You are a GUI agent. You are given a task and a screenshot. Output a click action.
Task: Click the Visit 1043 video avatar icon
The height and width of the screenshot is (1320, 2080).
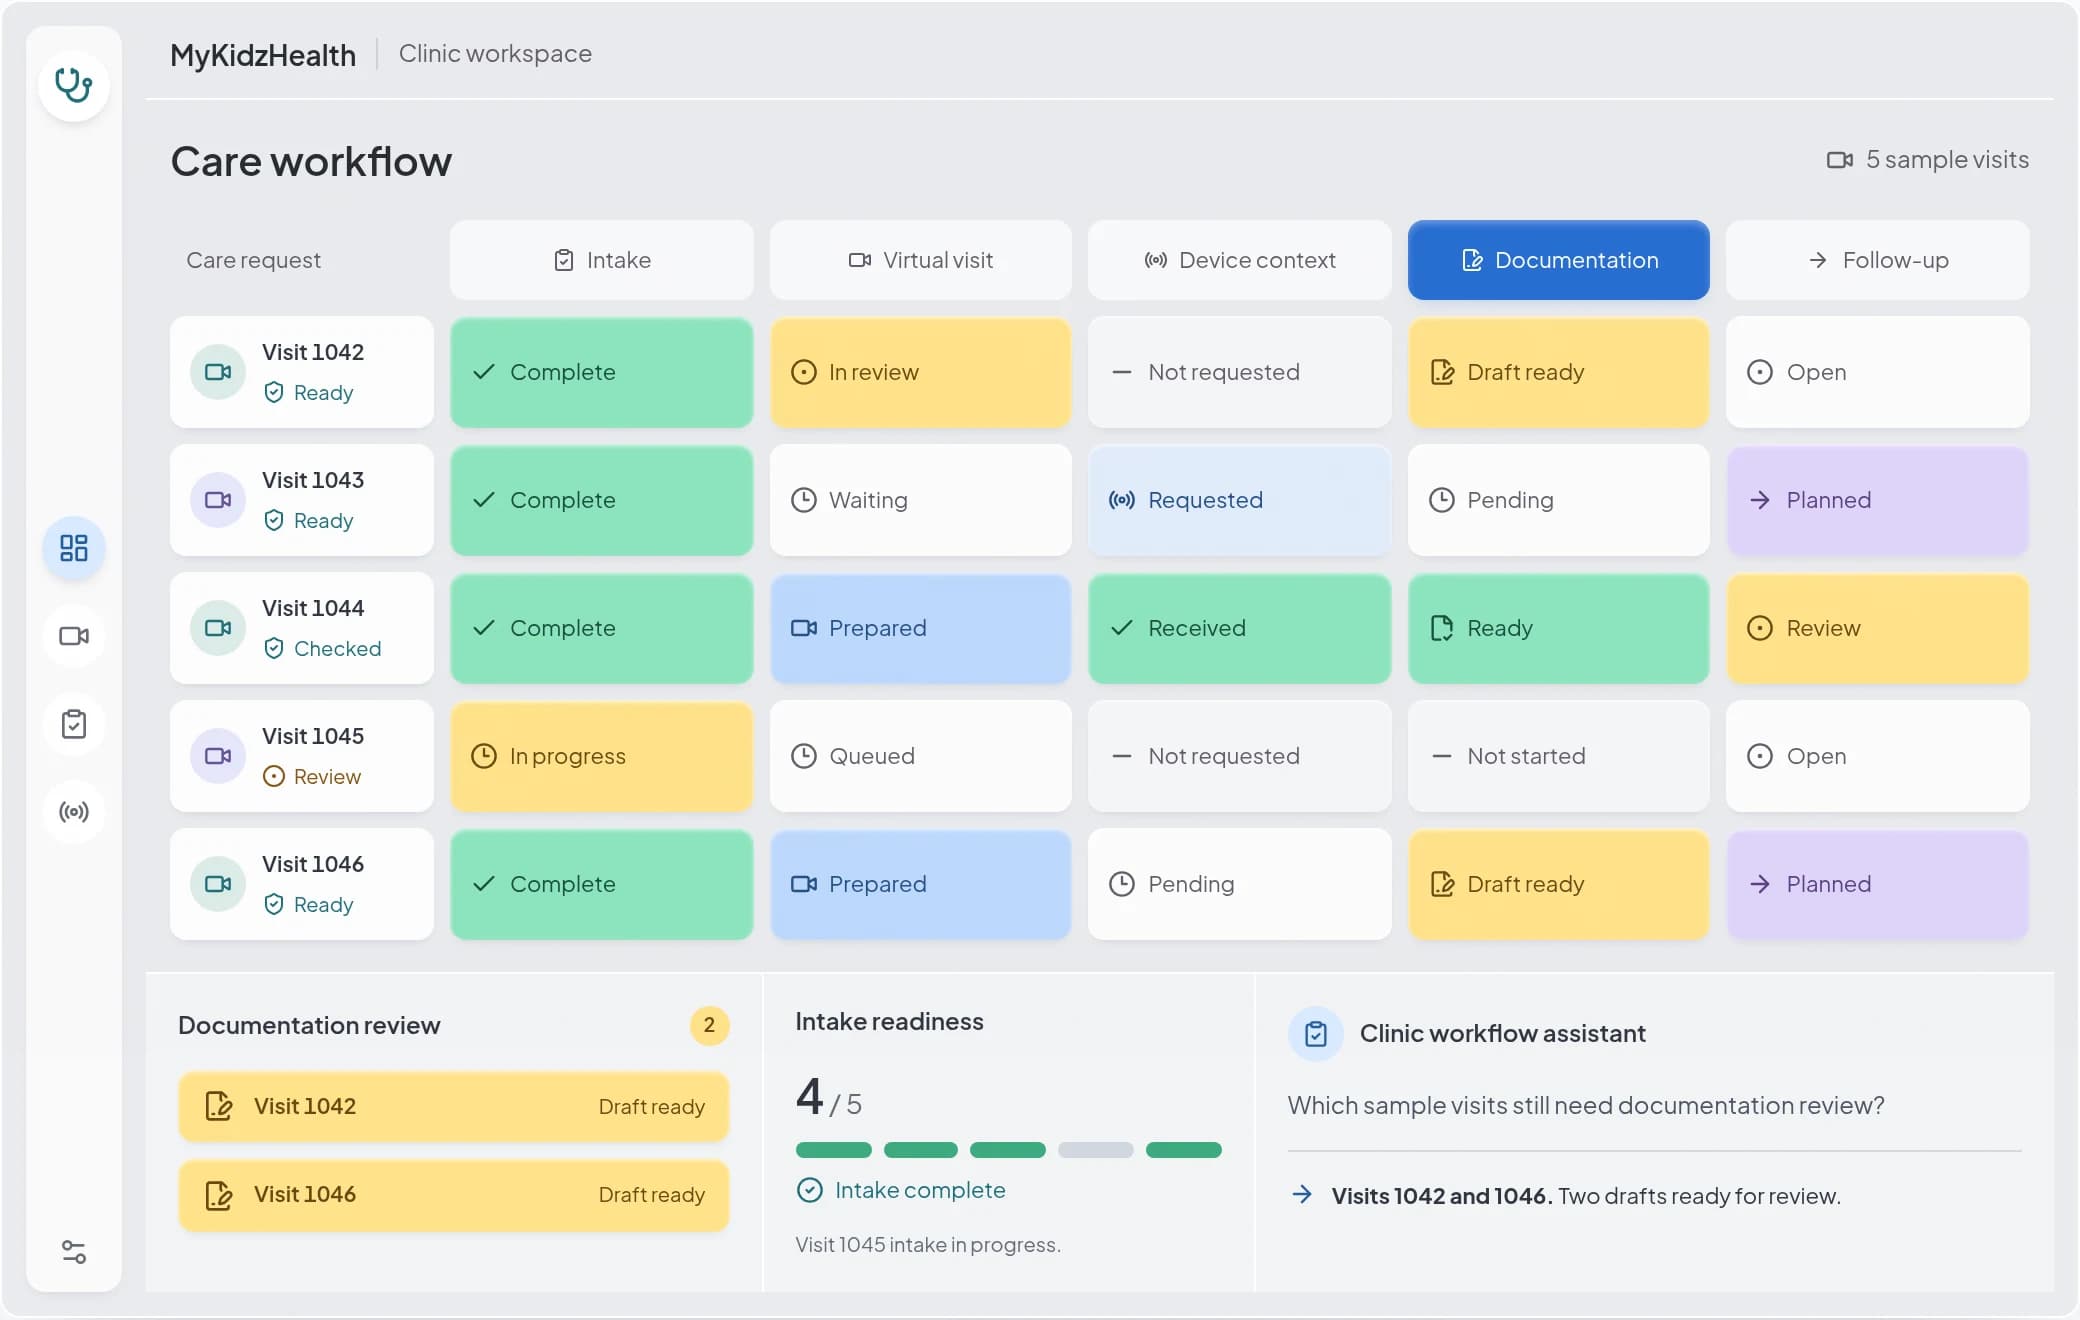click(x=218, y=500)
